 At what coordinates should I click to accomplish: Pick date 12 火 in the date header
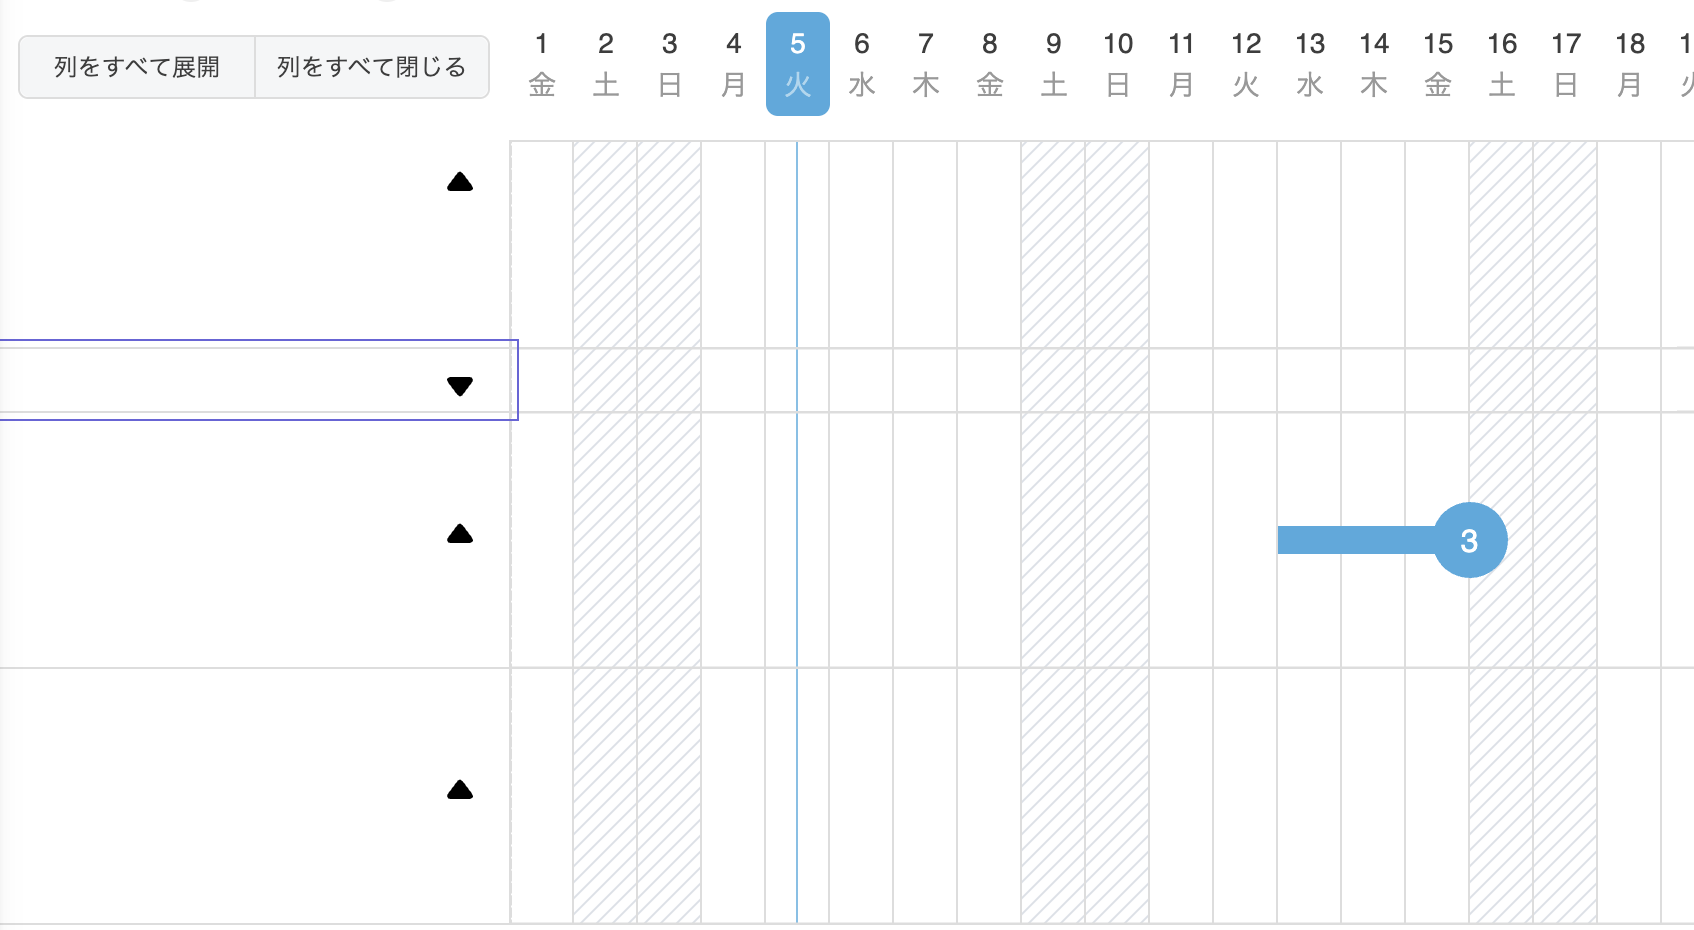click(x=1245, y=64)
